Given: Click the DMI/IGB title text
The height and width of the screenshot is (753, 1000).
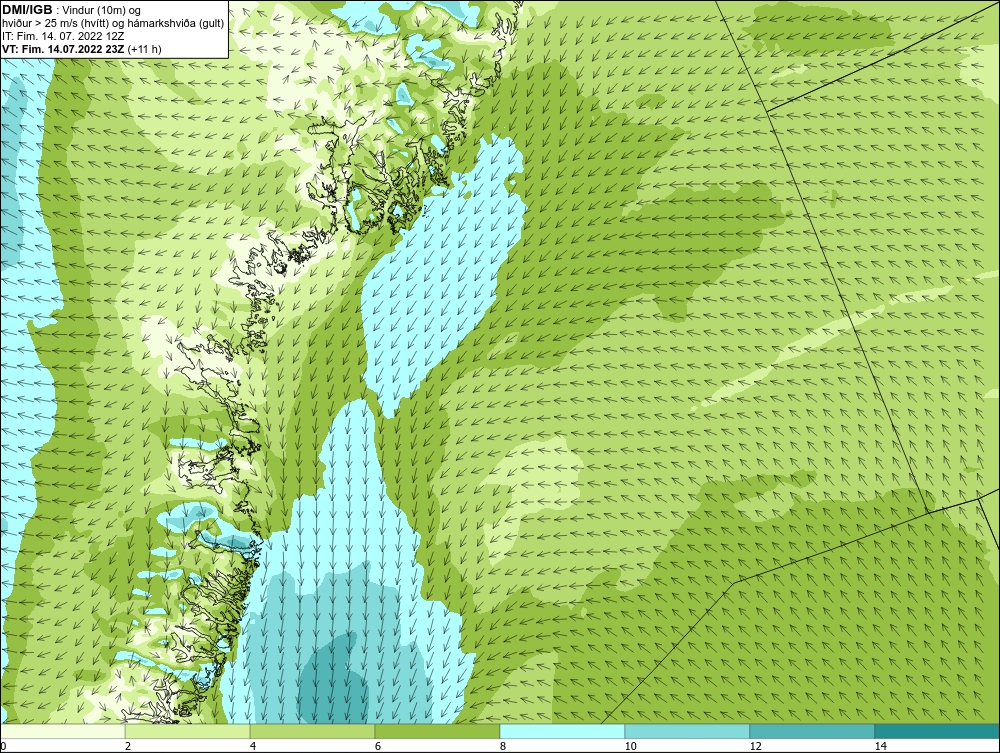Looking at the screenshot, I should 27,10.
